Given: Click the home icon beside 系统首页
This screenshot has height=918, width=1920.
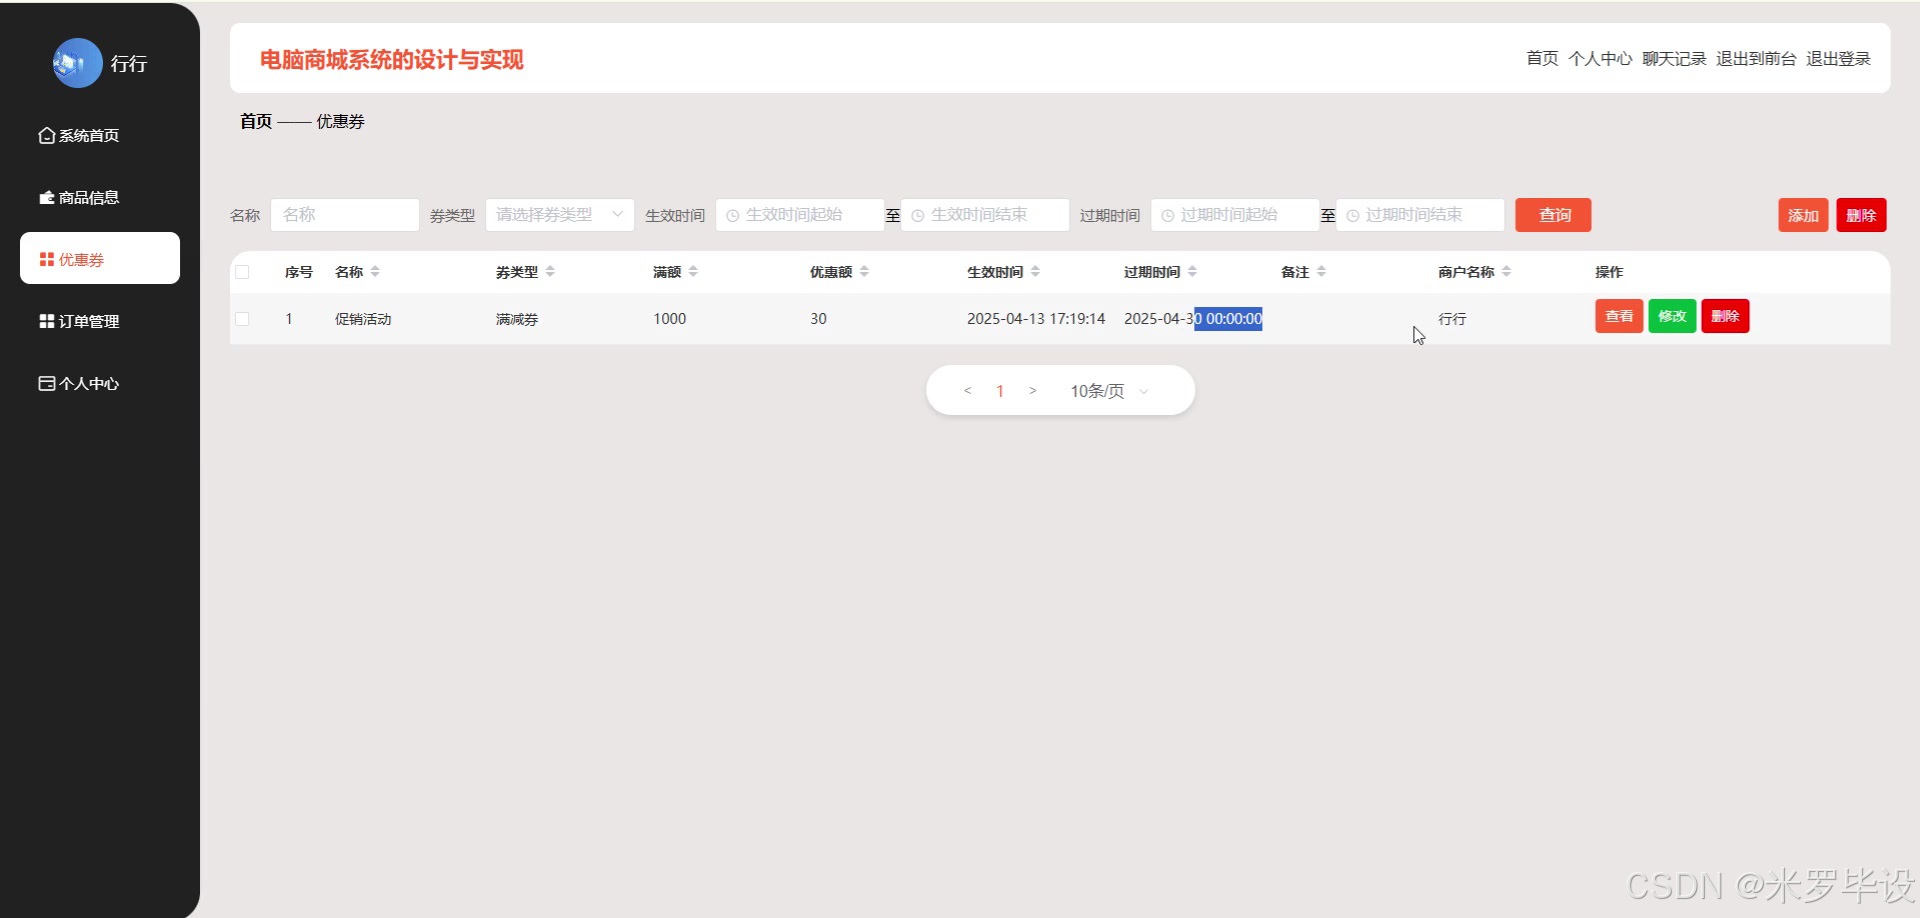Looking at the screenshot, I should (x=46, y=135).
